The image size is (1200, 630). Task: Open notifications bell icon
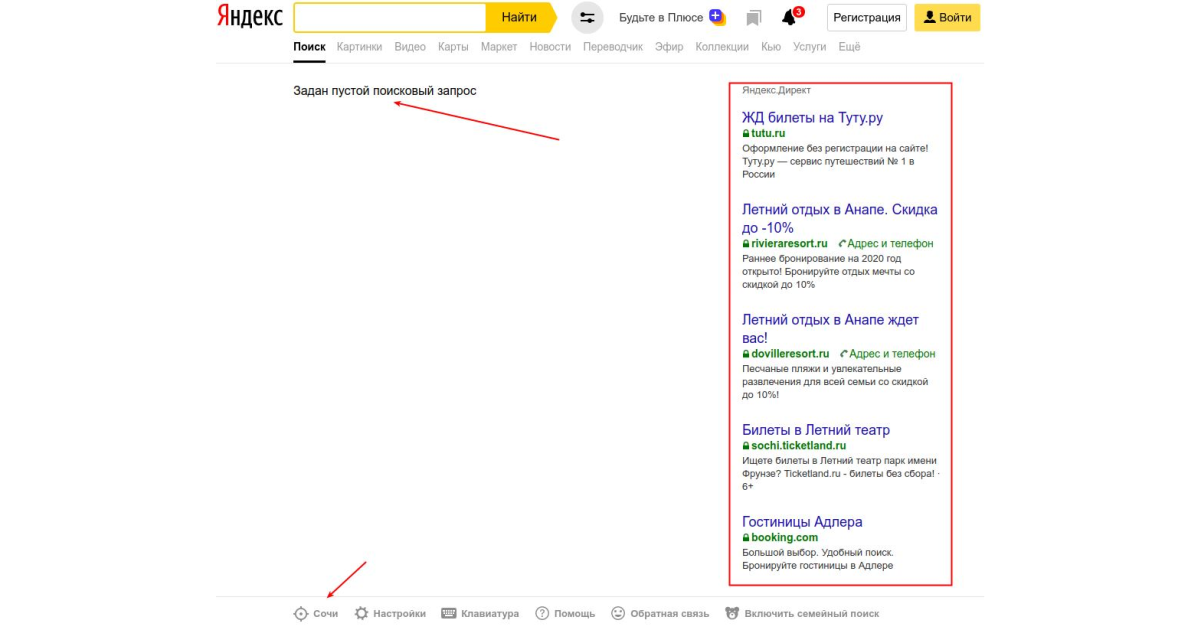(789, 17)
